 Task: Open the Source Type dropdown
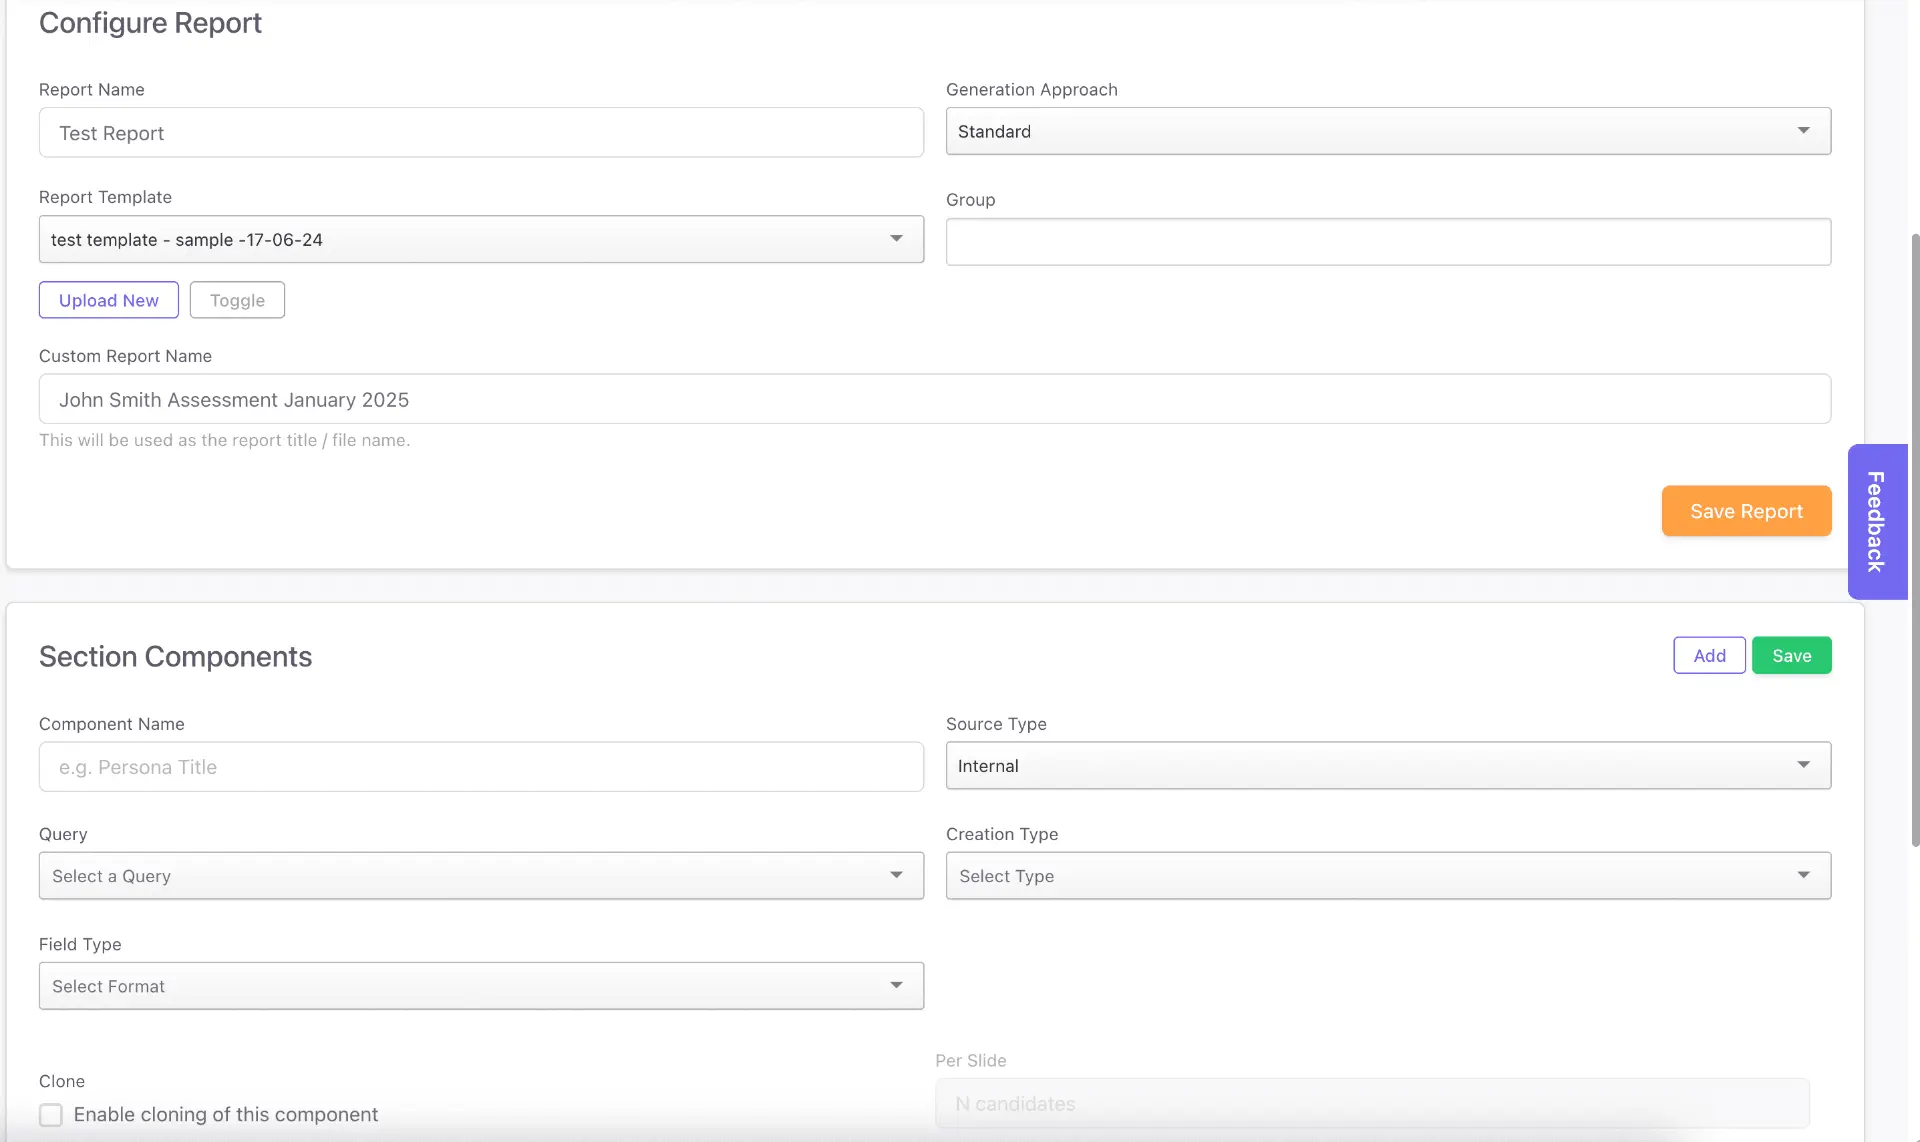(1388, 765)
